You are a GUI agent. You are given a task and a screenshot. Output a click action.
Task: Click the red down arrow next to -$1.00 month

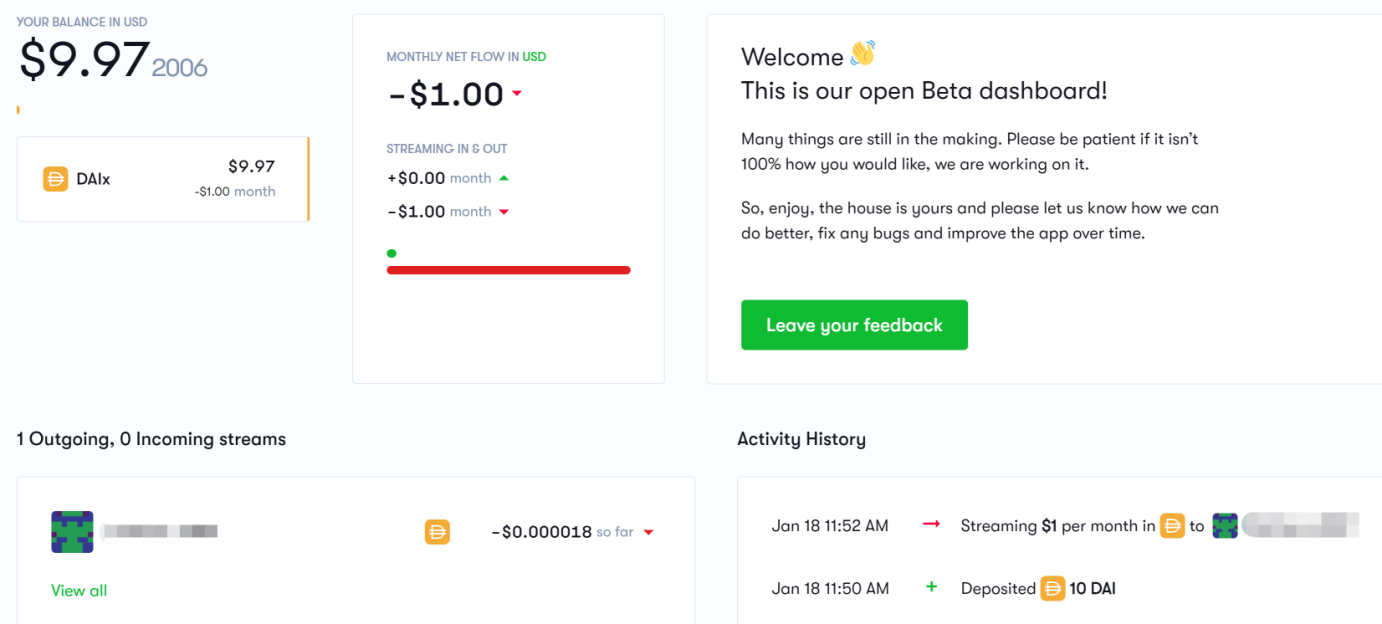pos(504,211)
